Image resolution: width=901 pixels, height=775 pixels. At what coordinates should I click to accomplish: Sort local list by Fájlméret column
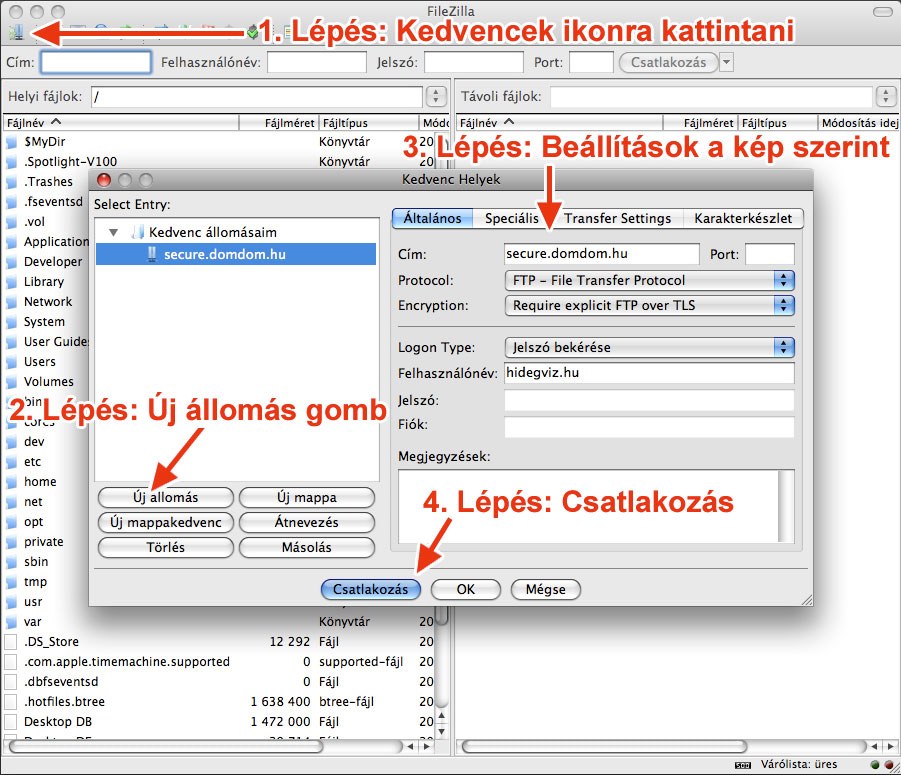coord(279,123)
